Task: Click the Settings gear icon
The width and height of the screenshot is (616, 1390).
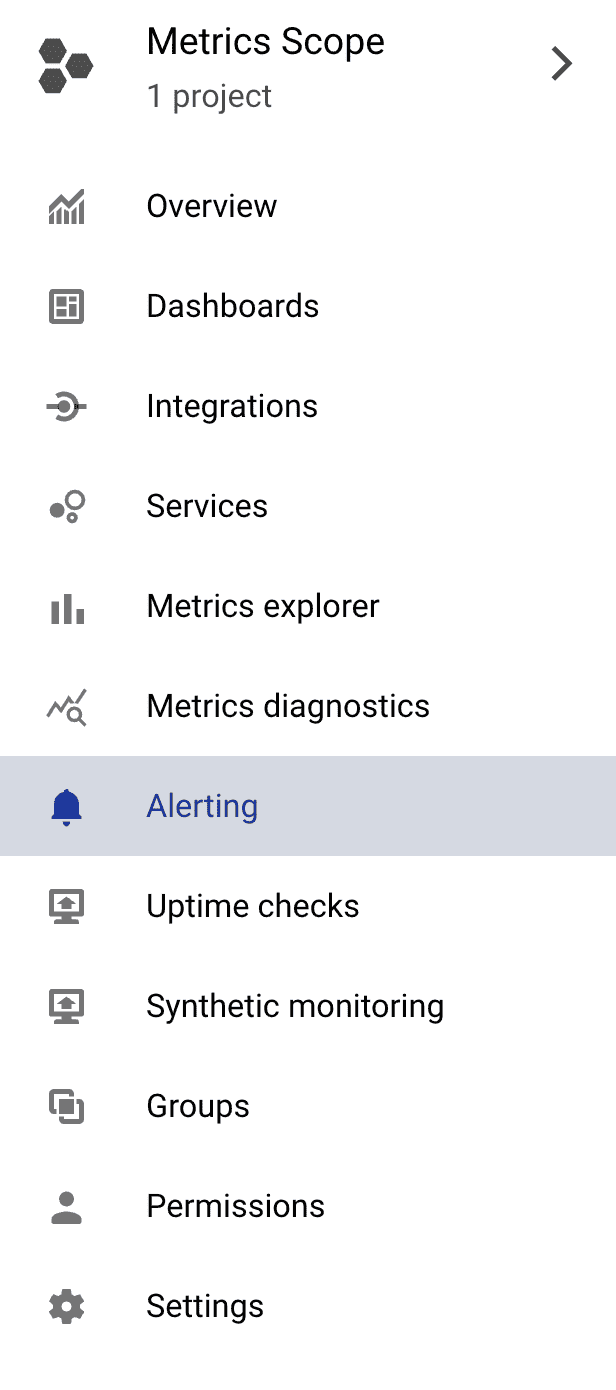Action: coord(65,1306)
